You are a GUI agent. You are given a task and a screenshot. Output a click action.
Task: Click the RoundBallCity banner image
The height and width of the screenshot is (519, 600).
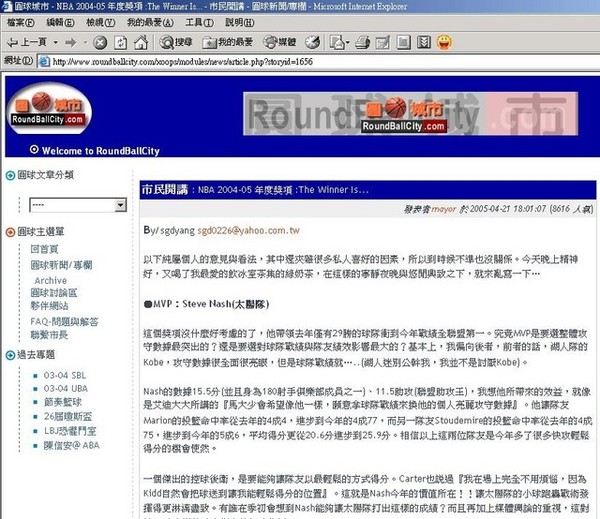point(410,113)
